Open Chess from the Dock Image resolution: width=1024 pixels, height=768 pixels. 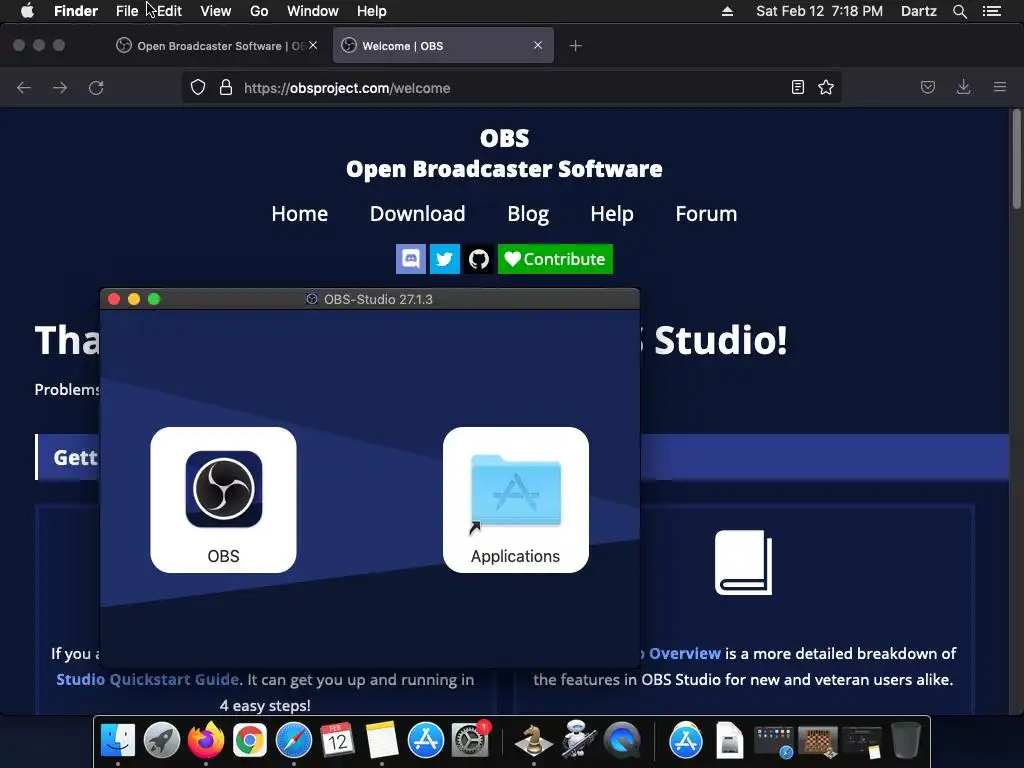pos(534,740)
